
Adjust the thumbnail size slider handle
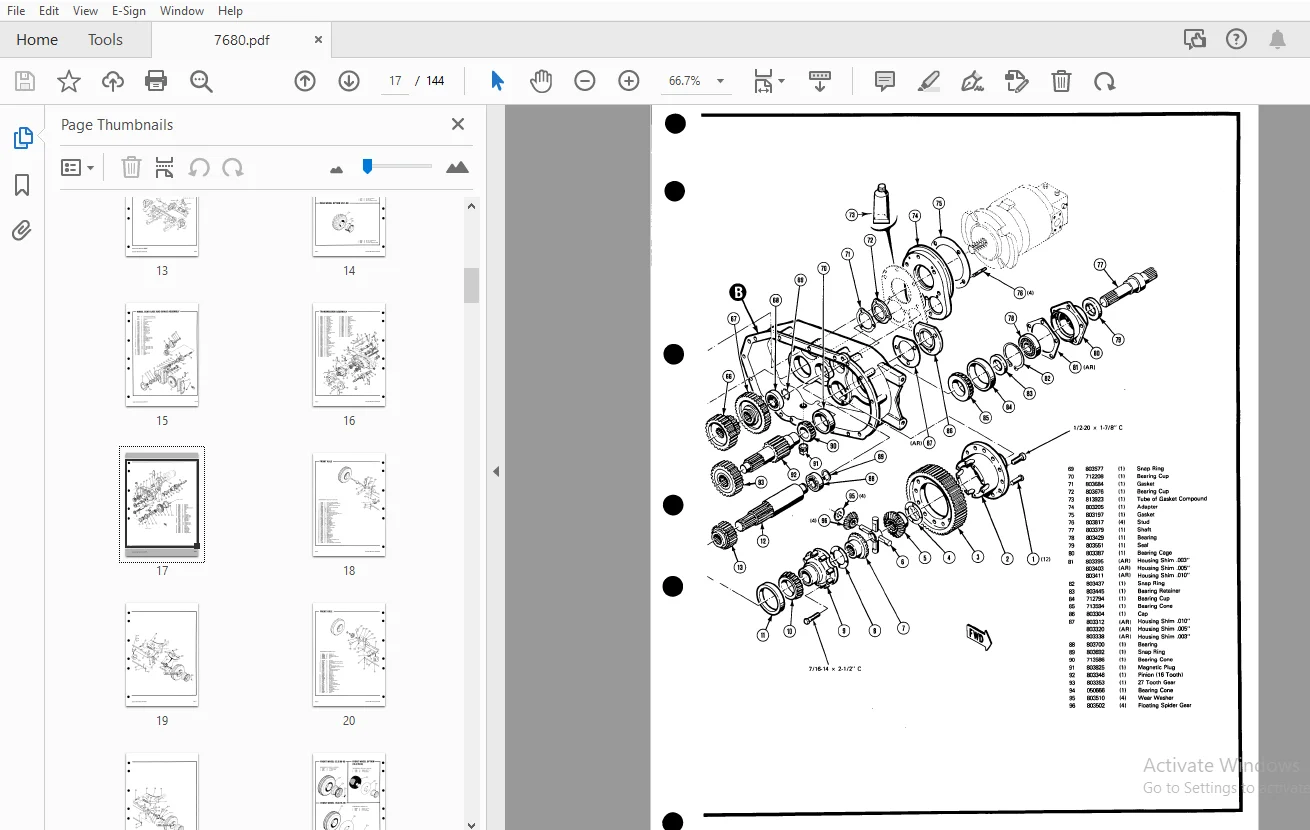coord(367,166)
